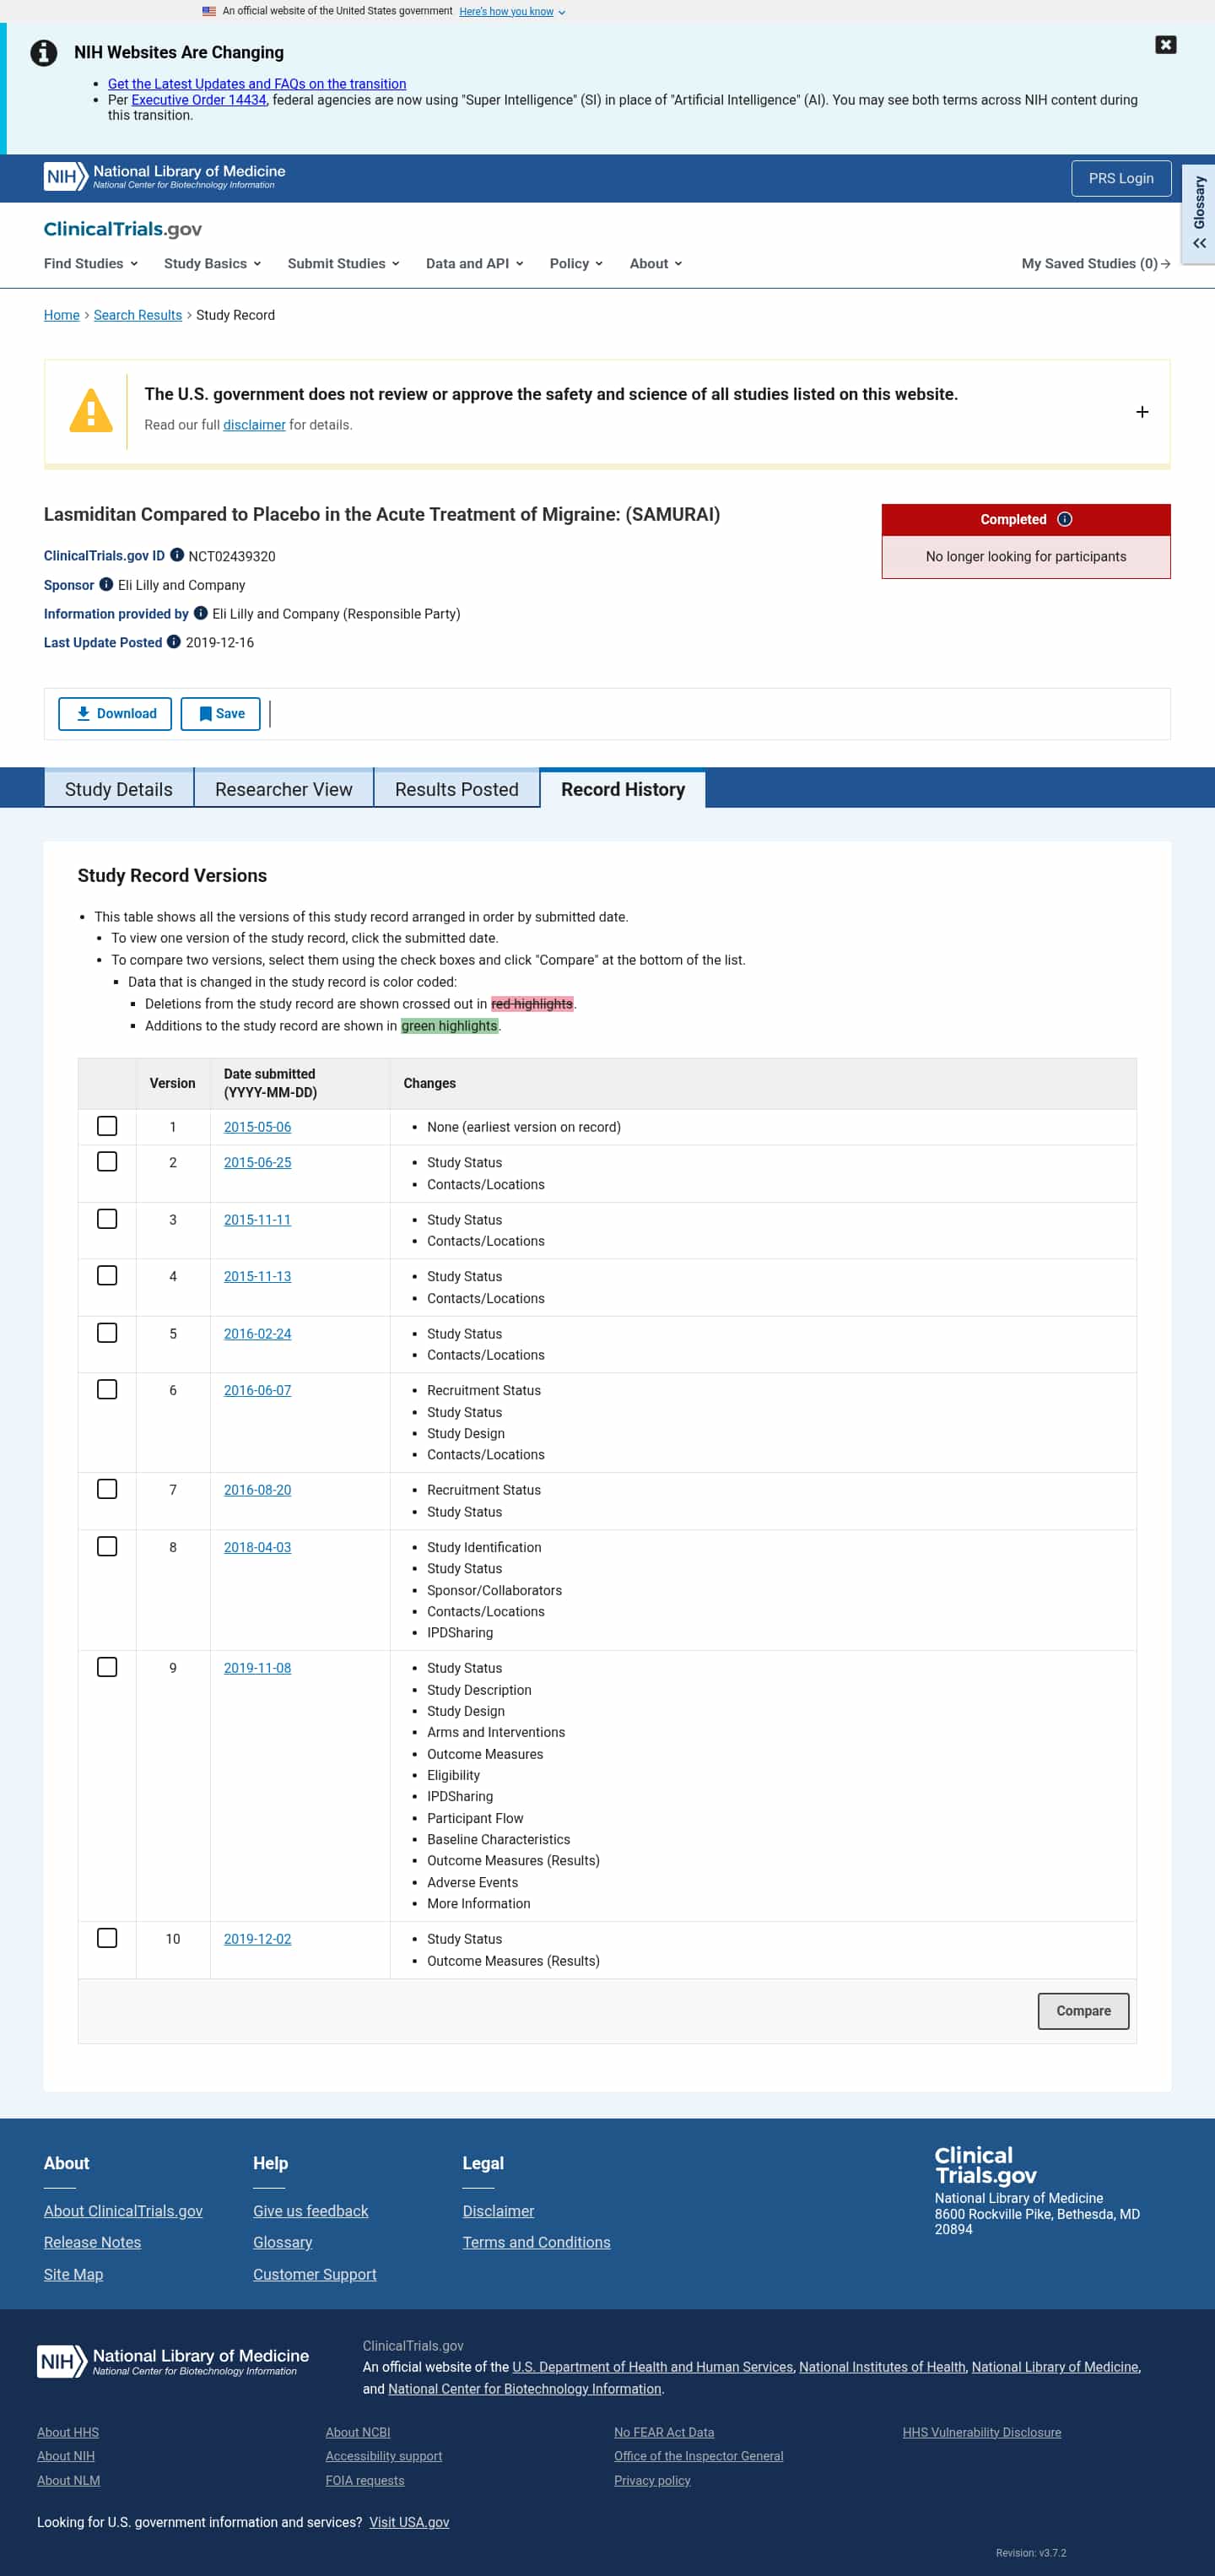Open the version submitted 2019-12-02

[257, 1939]
